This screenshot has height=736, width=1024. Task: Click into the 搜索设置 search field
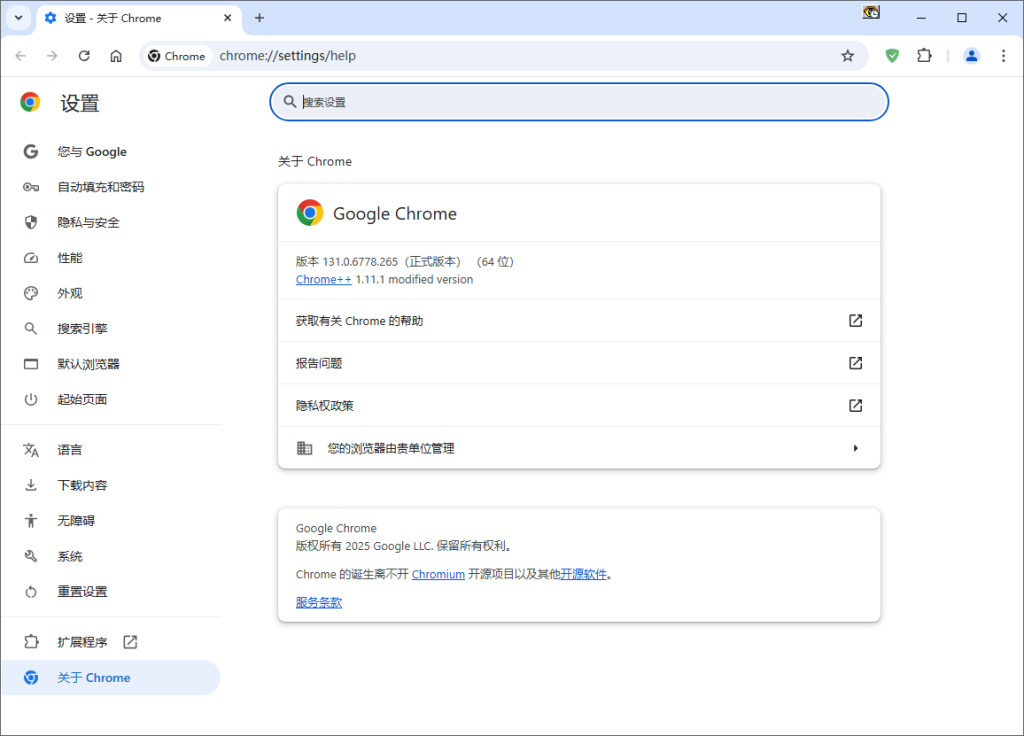pyautogui.click(x=579, y=102)
